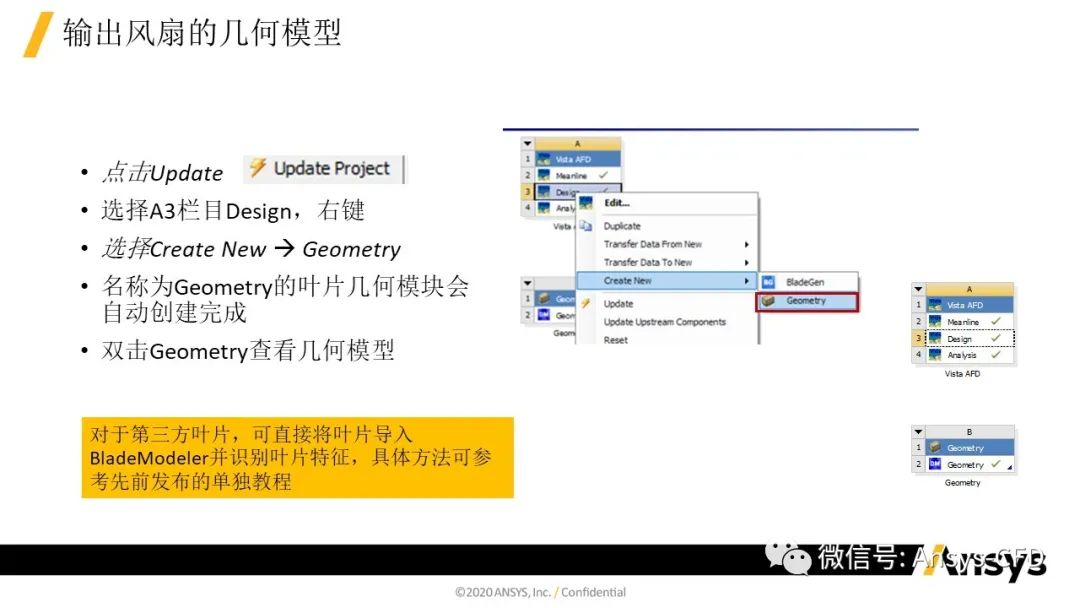The image size is (1080, 608).
Task: Choose Edit... in the context menu
Action: click(616, 203)
